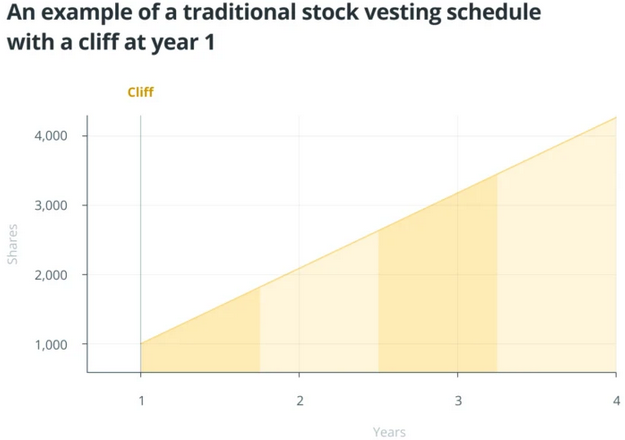Click the vertical cliff marker line
The height and width of the screenshot is (440, 625).
141,230
